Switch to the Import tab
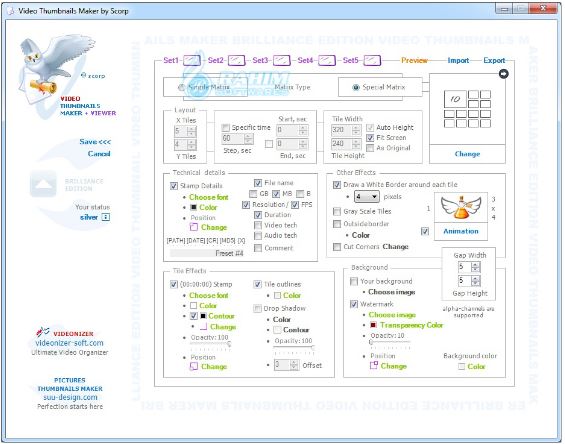Viewport: 565px width, 444px height. point(458,60)
